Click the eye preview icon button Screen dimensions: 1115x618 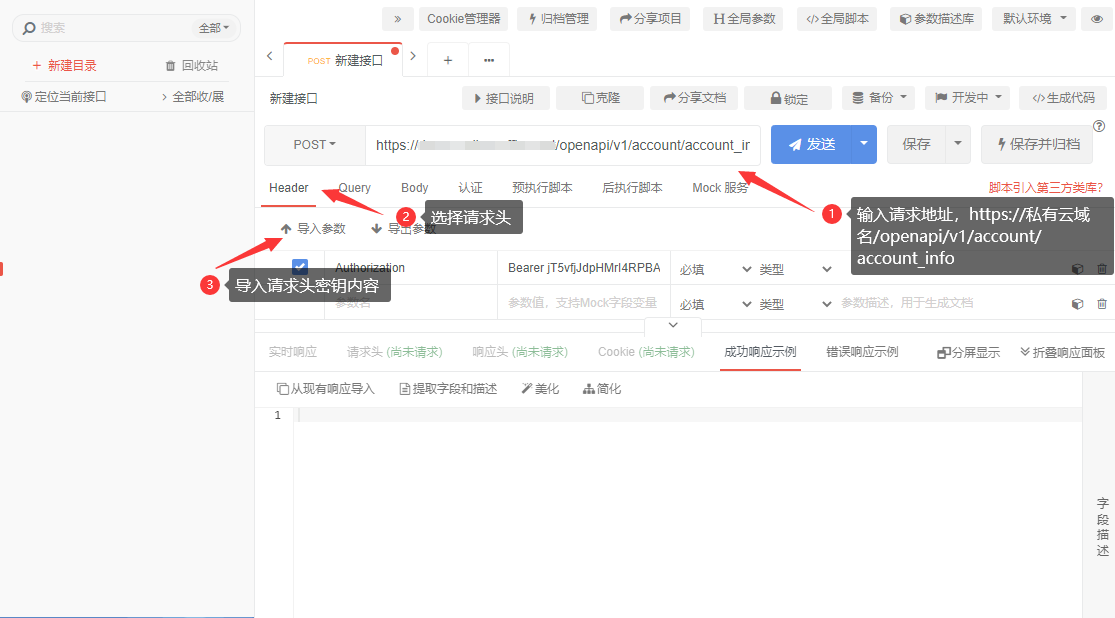tap(1097, 18)
